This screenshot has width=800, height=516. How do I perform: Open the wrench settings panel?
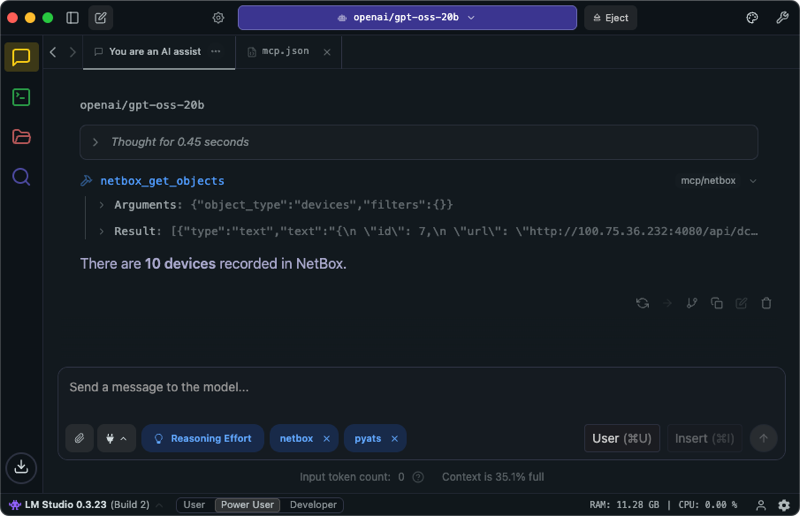click(x=782, y=18)
